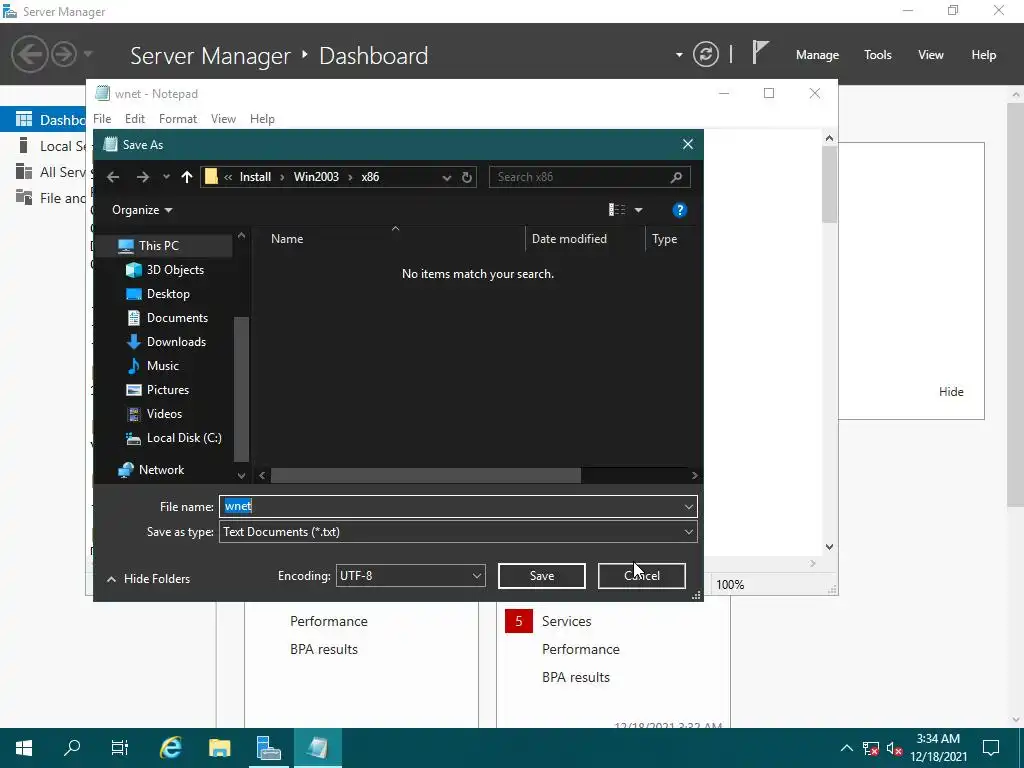This screenshot has height=768, width=1024.
Task: Open Server Manager View menu
Action: click(930, 55)
